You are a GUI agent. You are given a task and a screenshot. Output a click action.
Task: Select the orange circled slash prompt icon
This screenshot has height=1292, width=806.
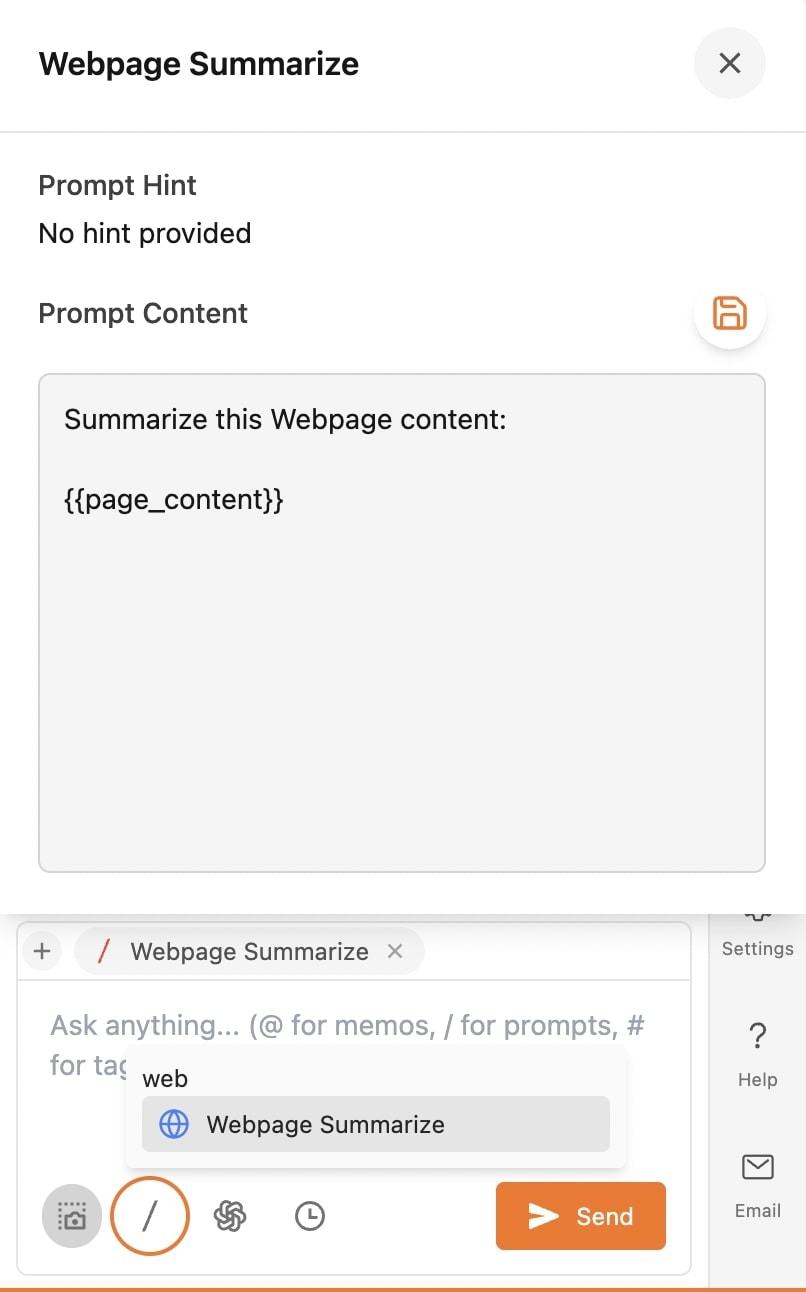coord(149,1216)
